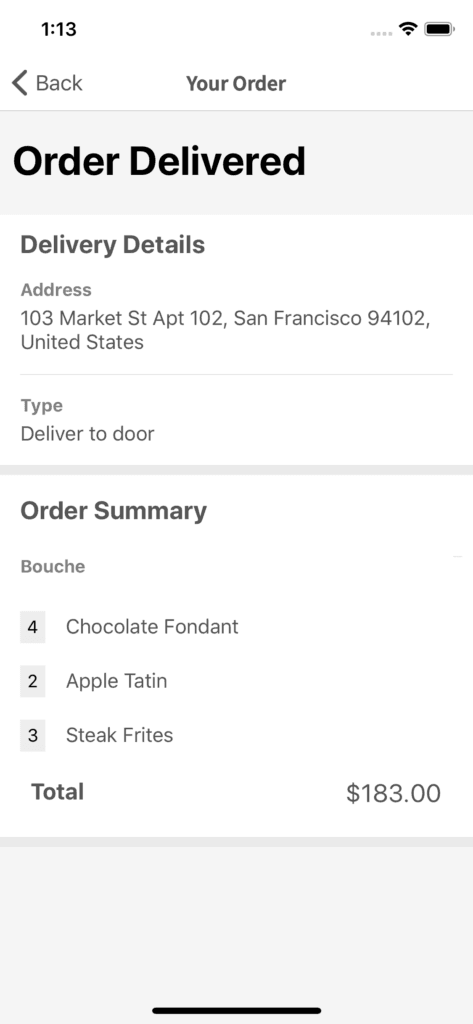Tap the Back chevron arrow icon
Image resolution: width=473 pixels, height=1024 pixels.
pos(20,84)
